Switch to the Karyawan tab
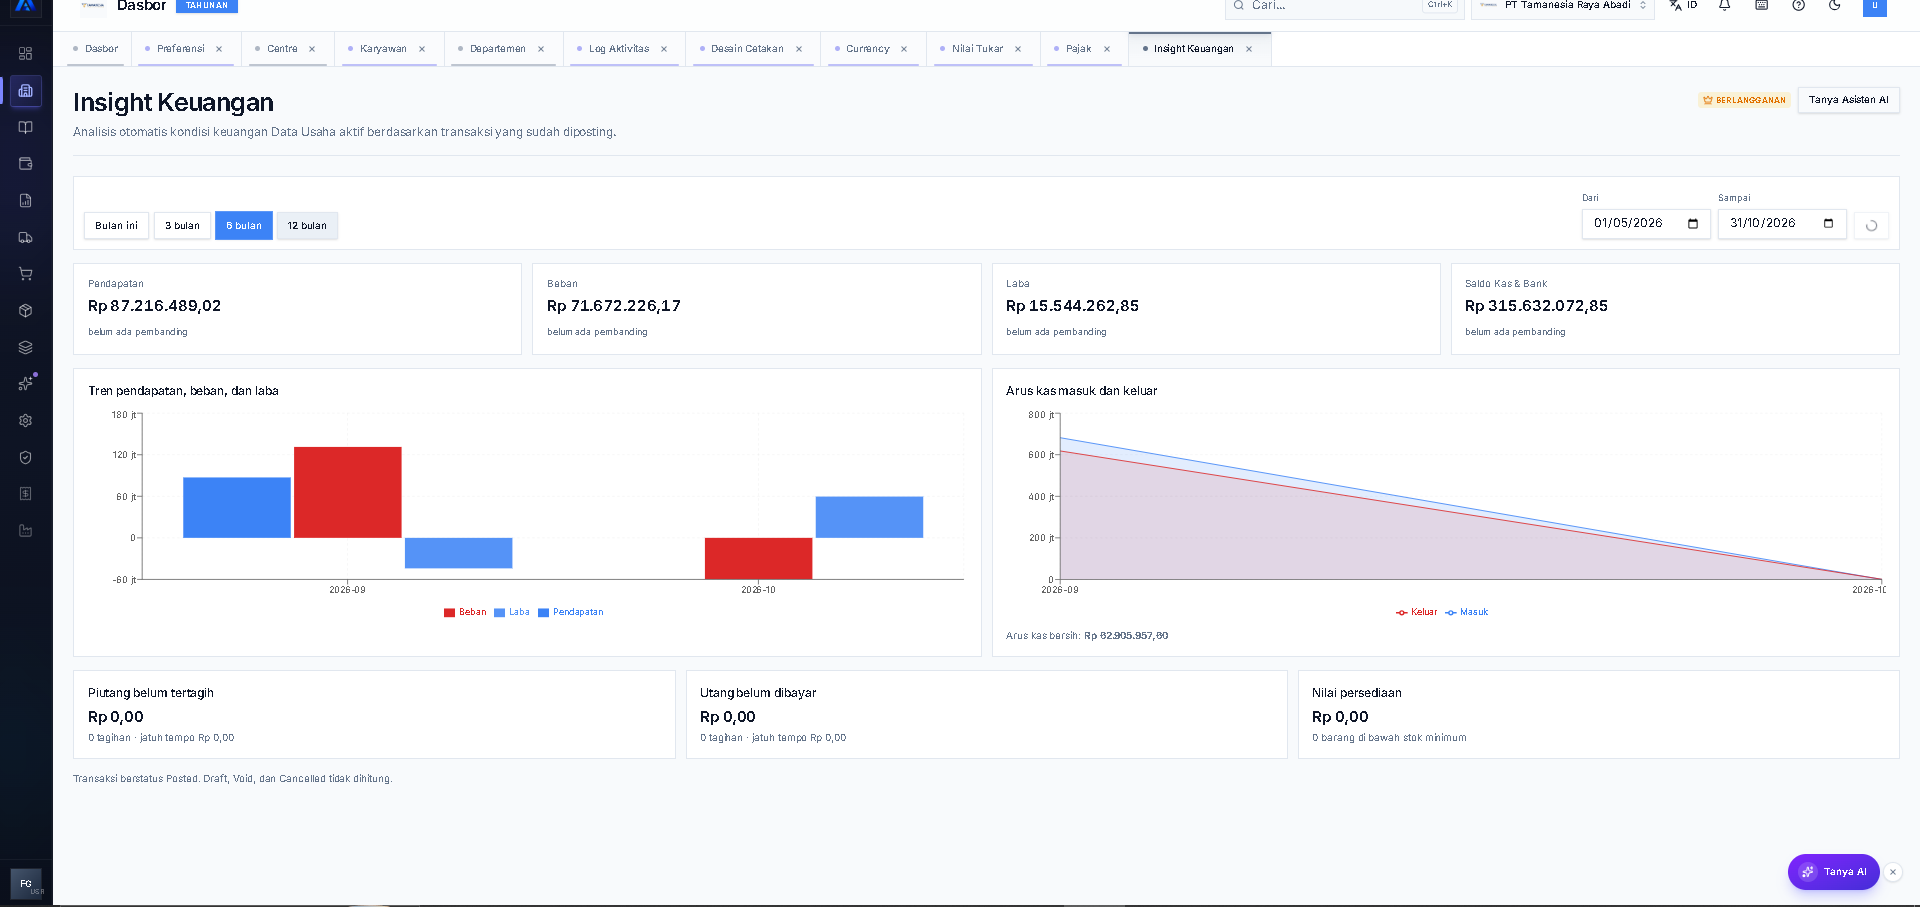 (x=383, y=49)
